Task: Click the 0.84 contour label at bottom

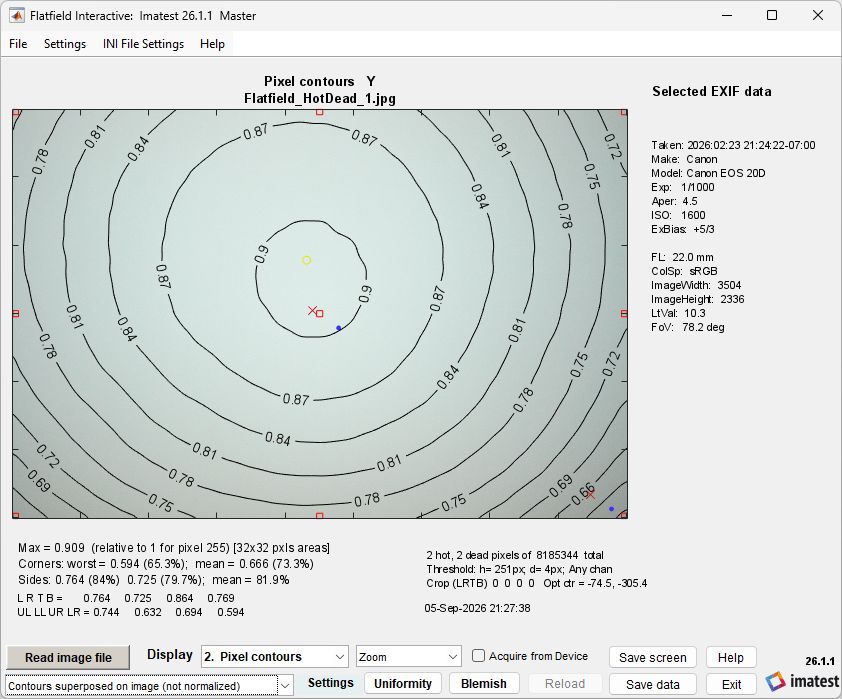Action: [x=278, y=439]
